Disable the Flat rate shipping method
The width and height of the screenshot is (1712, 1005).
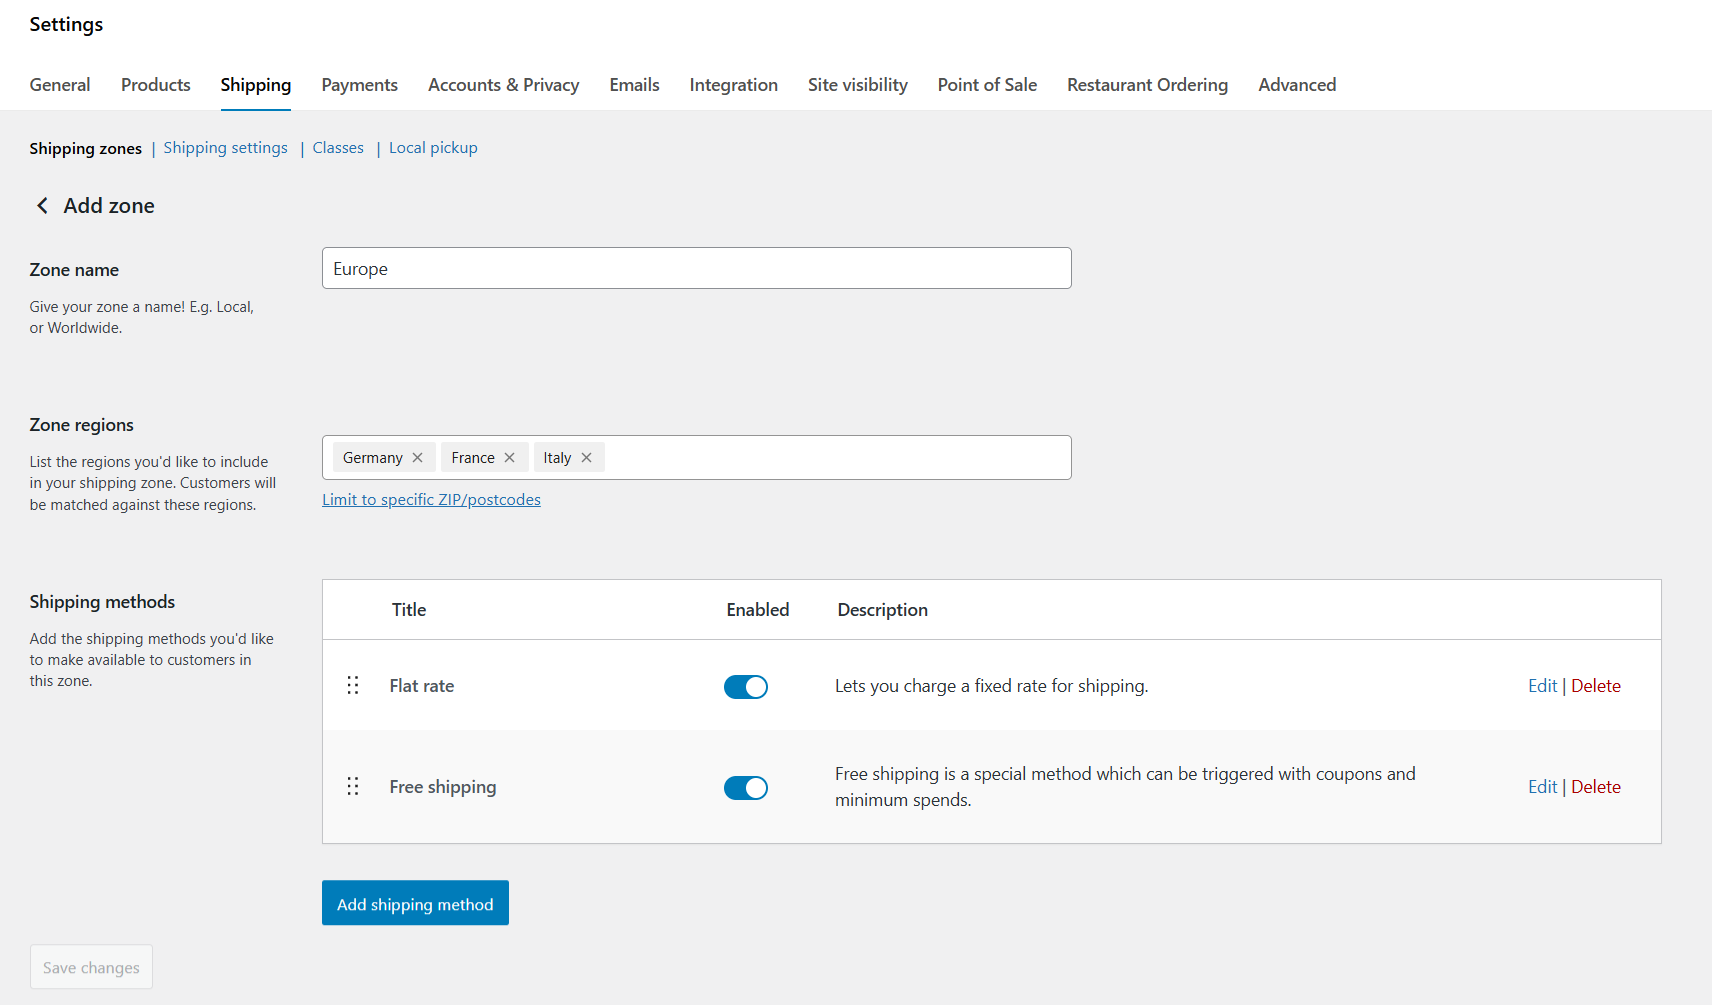coord(746,687)
